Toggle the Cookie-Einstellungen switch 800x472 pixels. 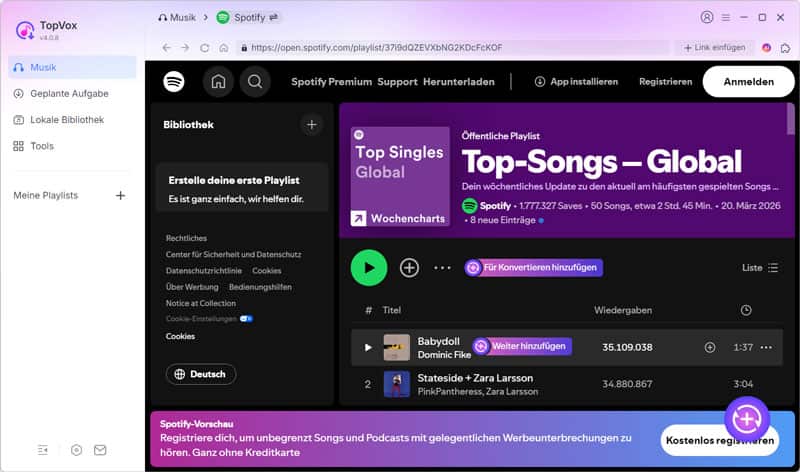tap(246, 319)
